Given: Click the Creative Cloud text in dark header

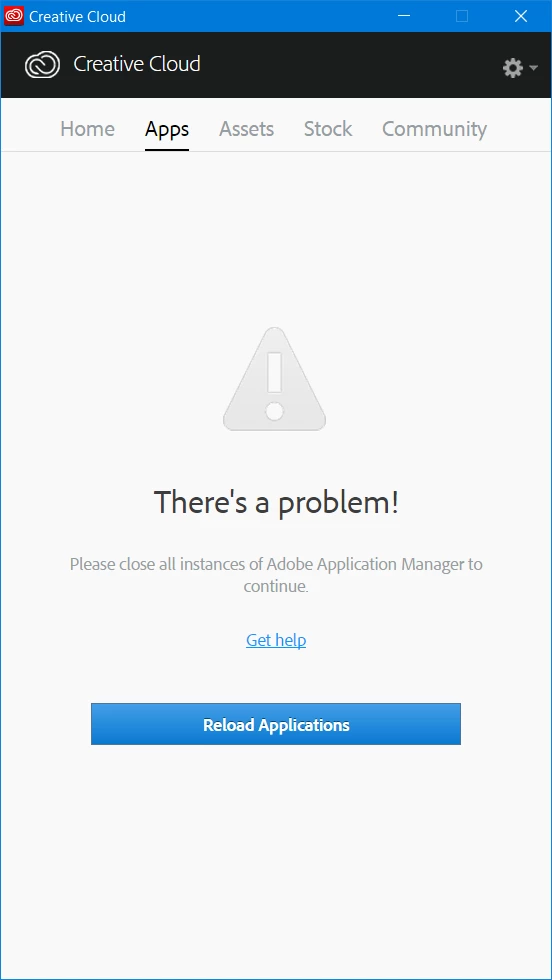Looking at the screenshot, I should (137, 64).
